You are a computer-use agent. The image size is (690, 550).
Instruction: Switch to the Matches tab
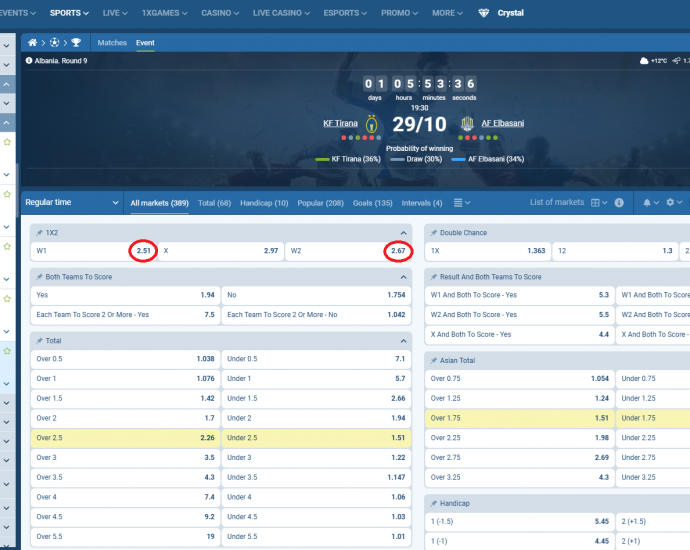tap(112, 43)
